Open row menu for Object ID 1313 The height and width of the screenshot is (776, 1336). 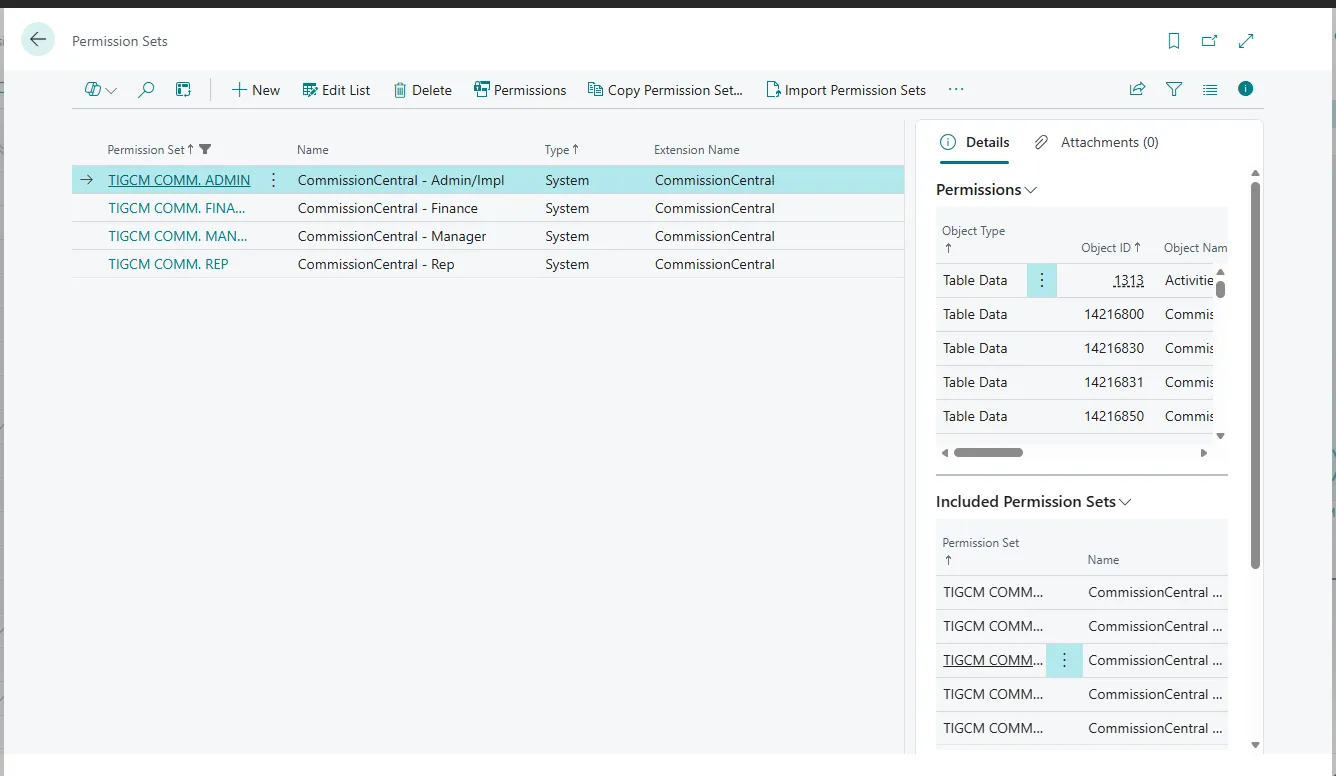click(1042, 280)
